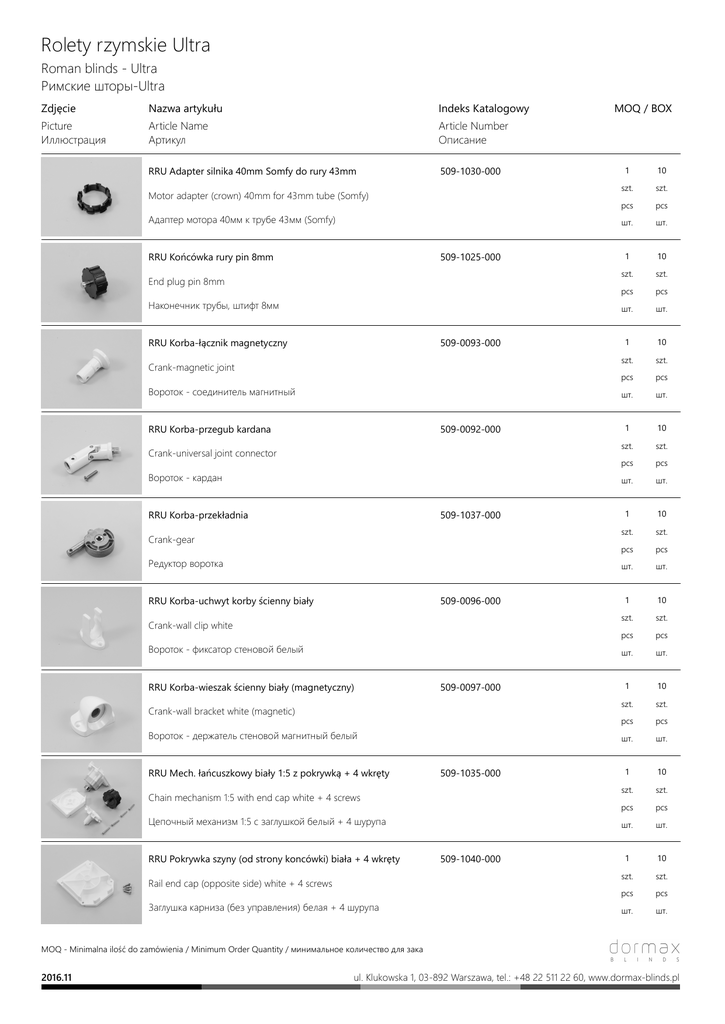Open the chain mechanism 1:5 product image
Image resolution: width=725 pixels, height=1024 pixels.
tap(91, 798)
